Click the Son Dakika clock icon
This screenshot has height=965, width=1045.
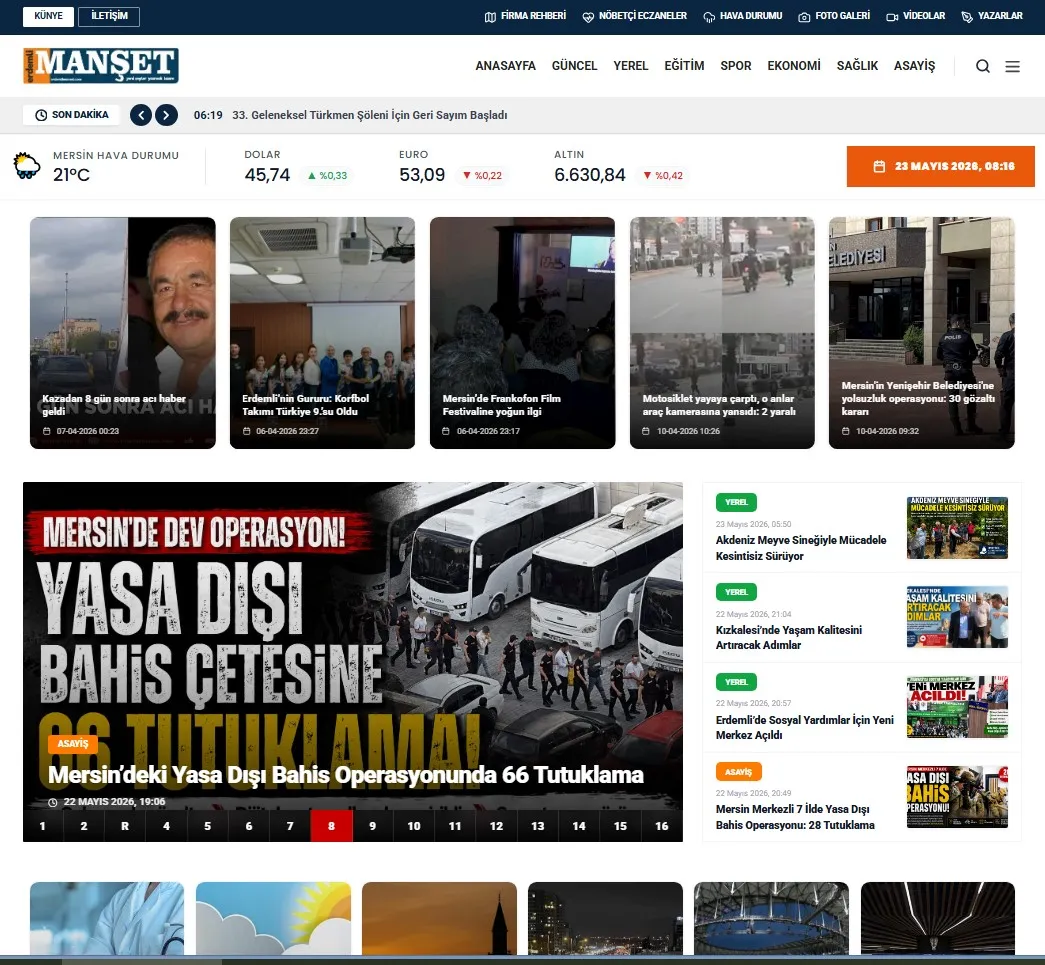41,115
